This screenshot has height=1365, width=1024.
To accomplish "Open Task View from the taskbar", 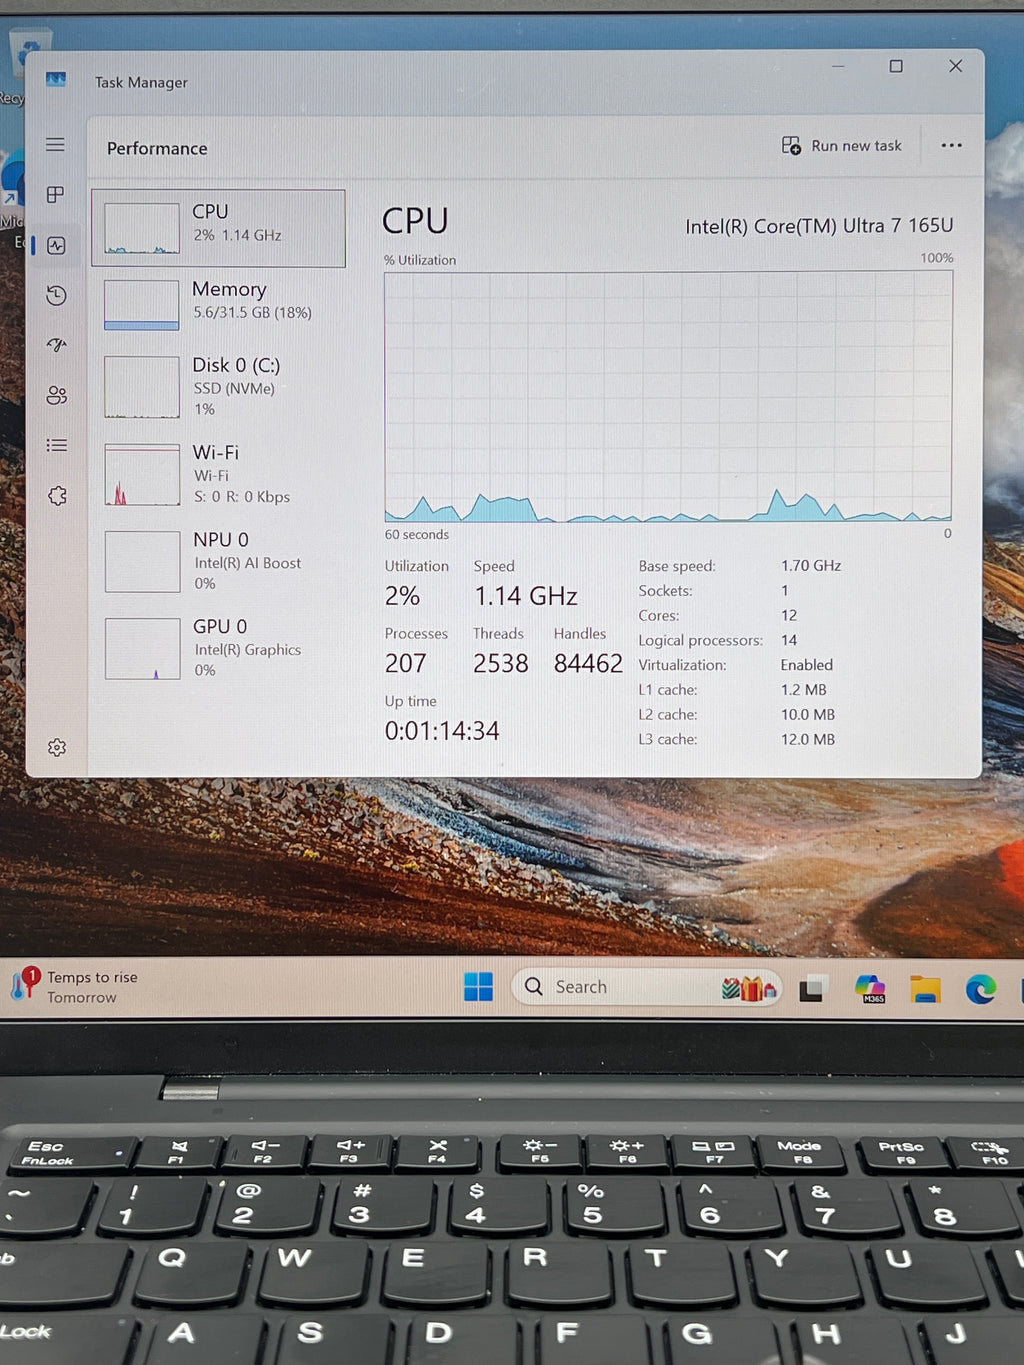I will tap(811, 989).
